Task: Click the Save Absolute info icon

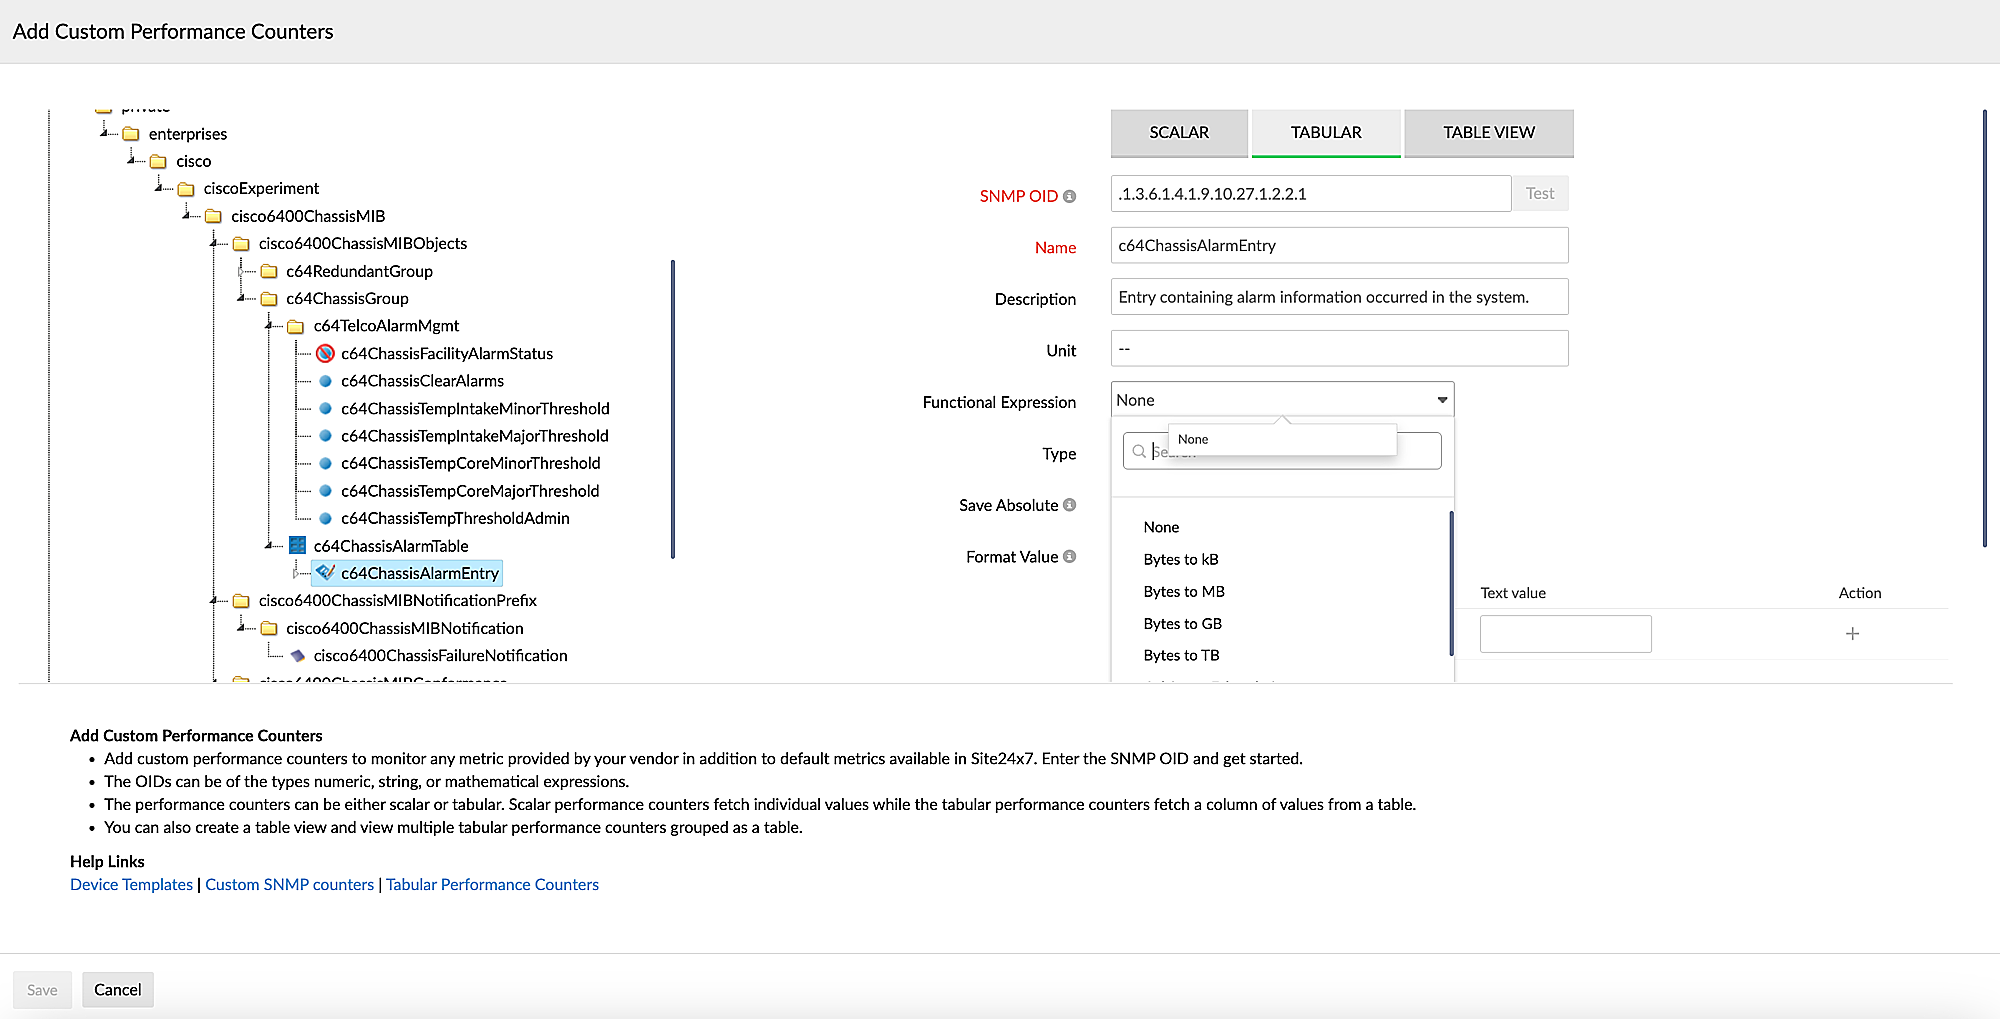Action: (1069, 505)
